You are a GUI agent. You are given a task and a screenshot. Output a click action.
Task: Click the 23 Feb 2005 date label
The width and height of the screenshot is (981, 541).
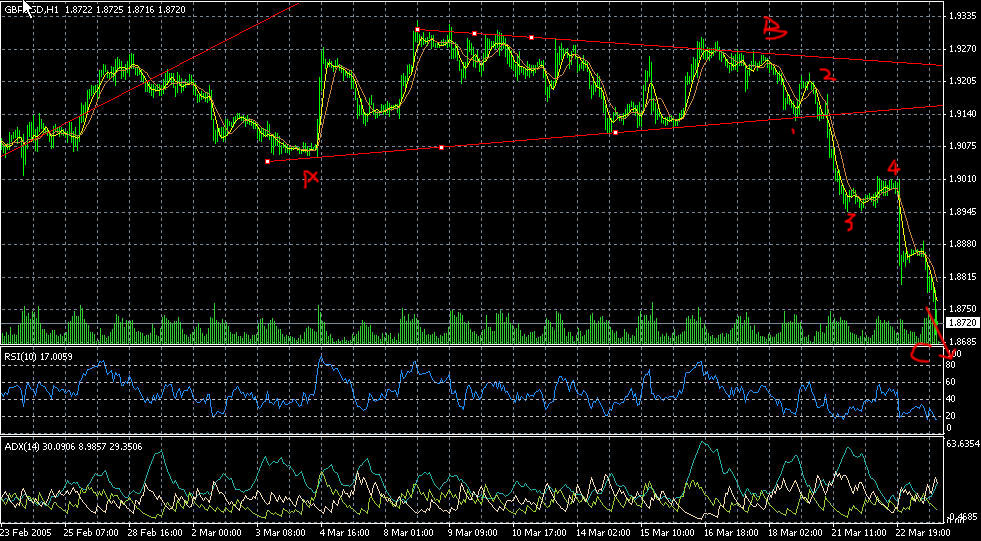point(24,532)
